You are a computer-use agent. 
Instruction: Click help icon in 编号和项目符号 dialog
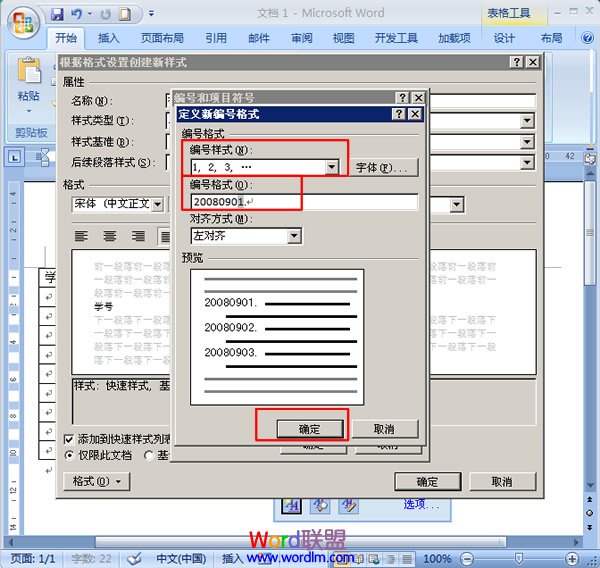pos(403,98)
